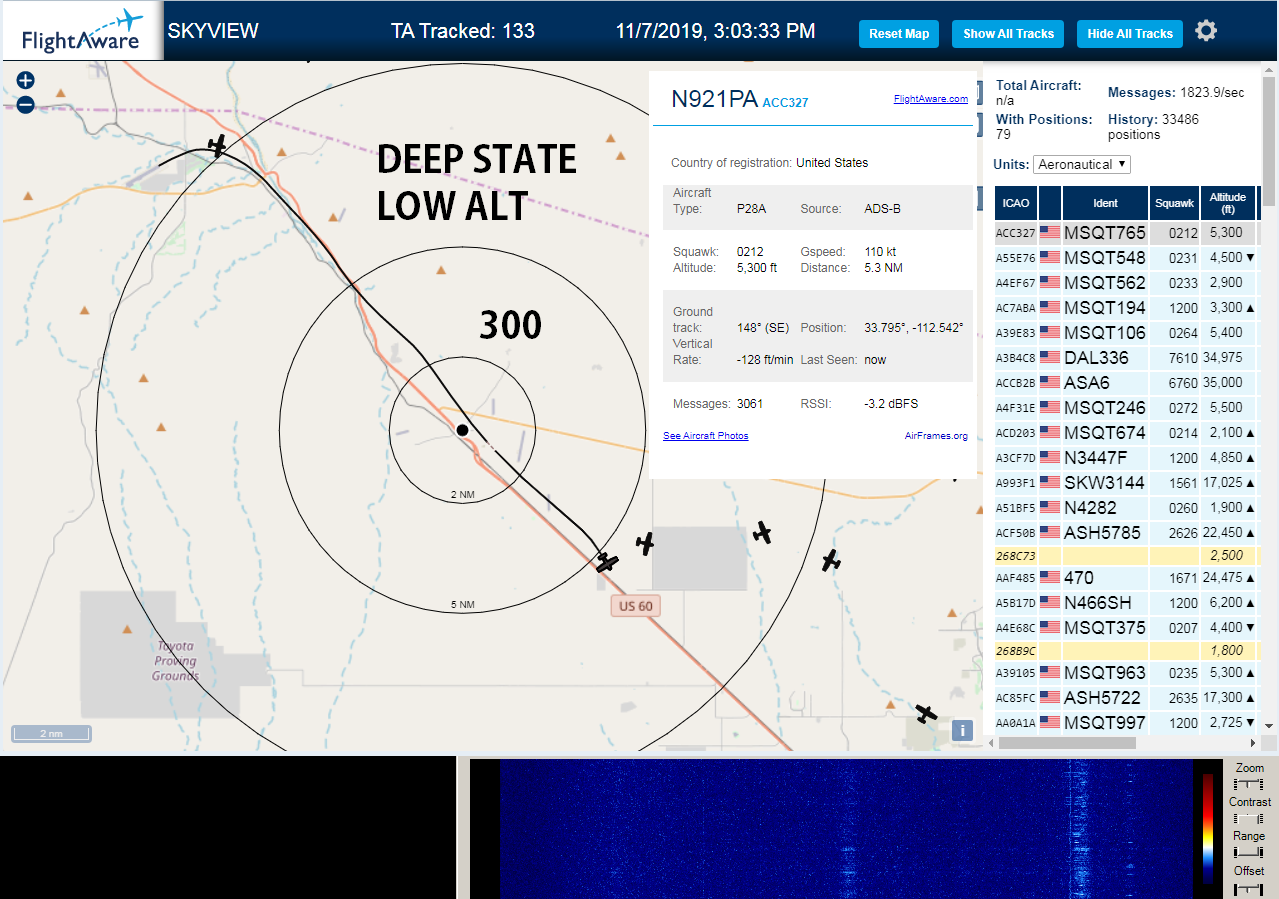The width and height of the screenshot is (1279, 899).
Task: Click the US flag in the MSQT765 row
Action: [x=1050, y=233]
